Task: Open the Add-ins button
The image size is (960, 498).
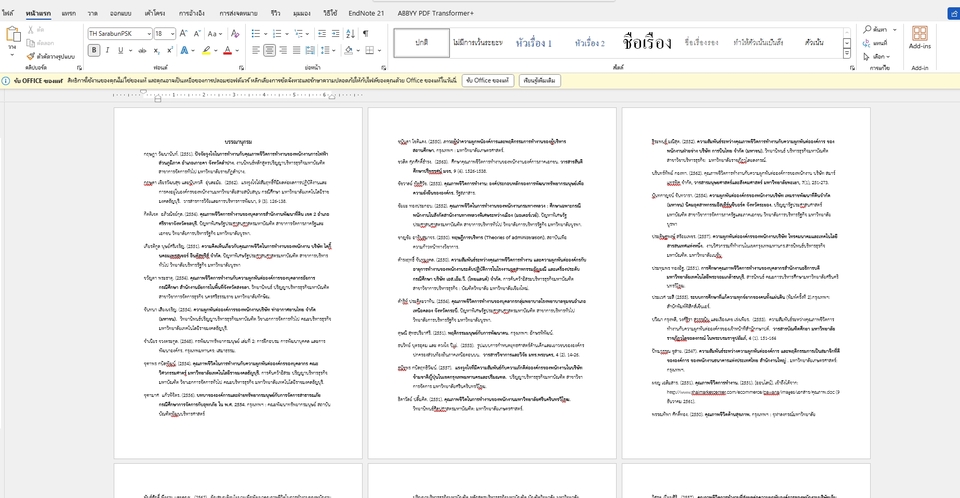Action: (920, 37)
